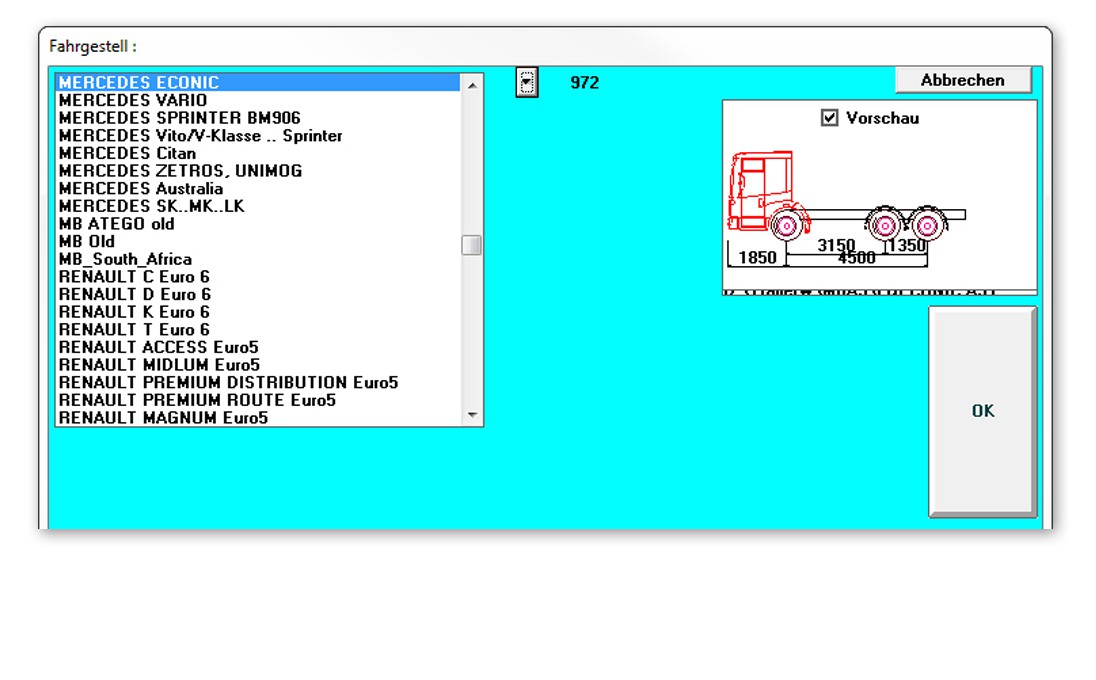Click the Abbrechen button
The image size is (1096, 680).
tap(962, 80)
